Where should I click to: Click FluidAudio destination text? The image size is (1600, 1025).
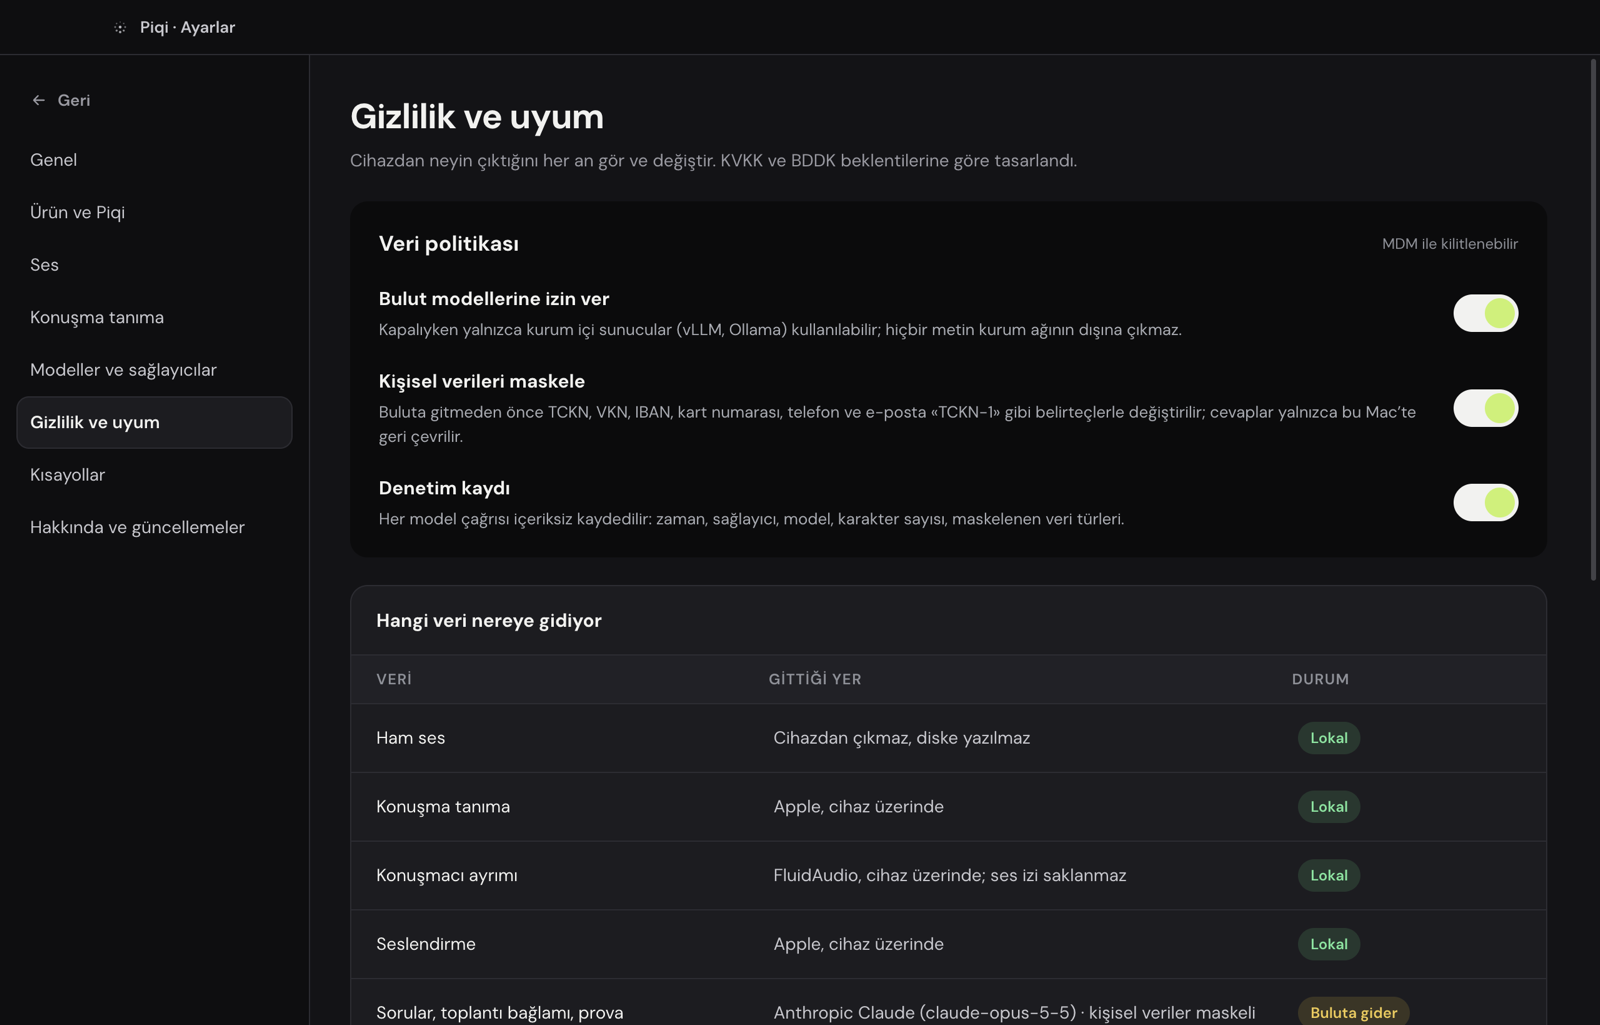pos(949,875)
